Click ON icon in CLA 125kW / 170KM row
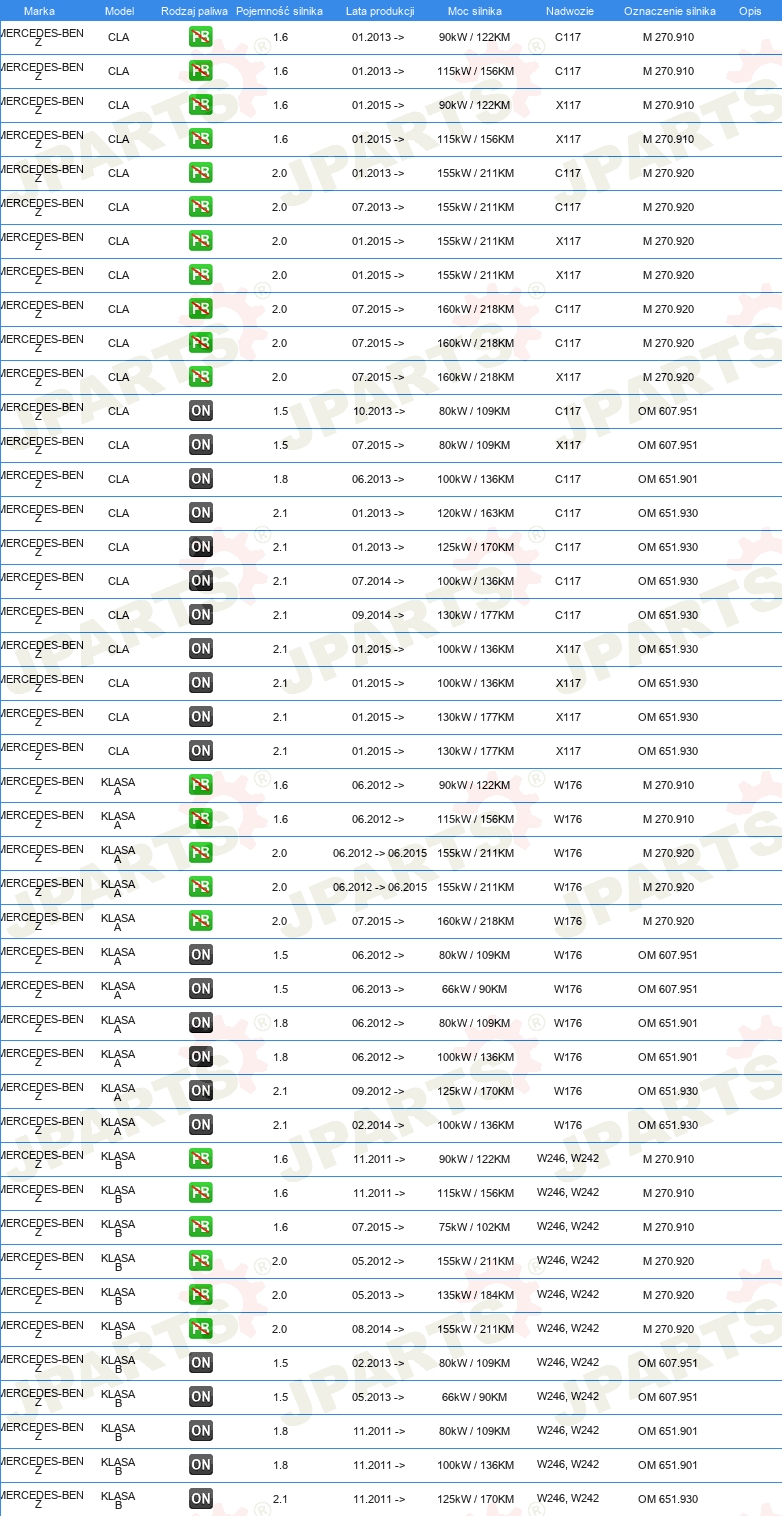The image size is (782, 1516). [x=201, y=547]
